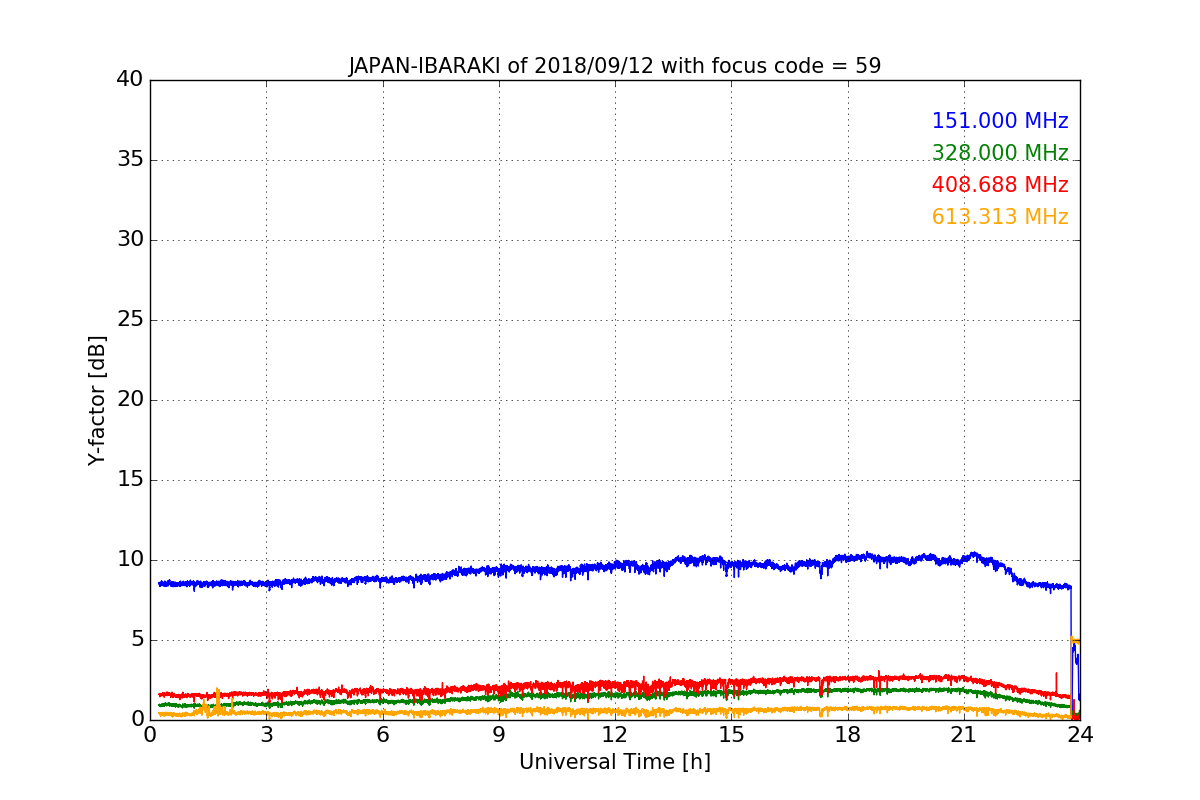This screenshot has height=800, width=1200.
Task: Click the 'Y-factor [dB]' axis label
Action: pyautogui.click(x=97, y=400)
